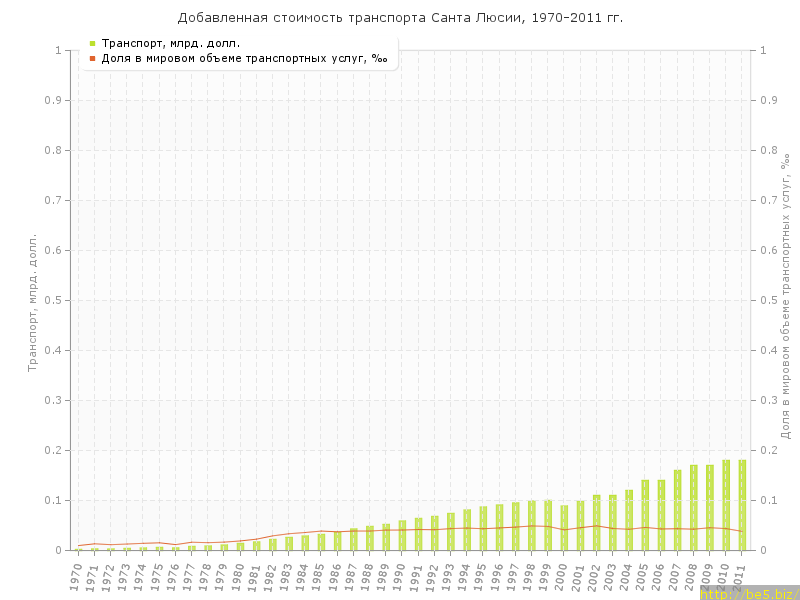The width and height of the screenshot is (800, 600).
Task: Select the green bar for 2011
Action: coord(742,505)
